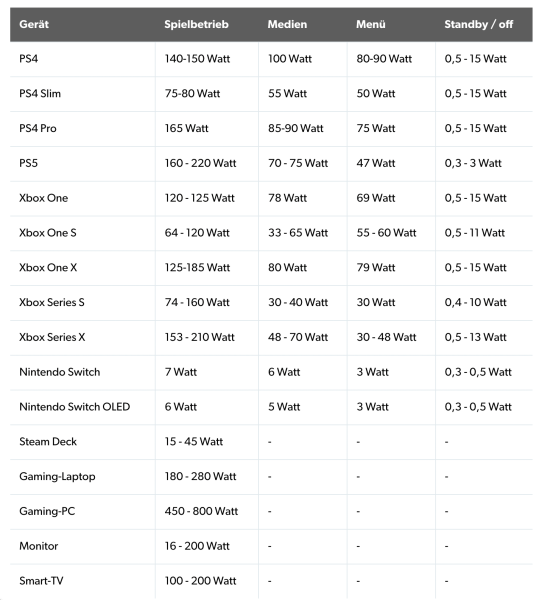This screenshot has width=539, height=600.
Task: Click the 160 - 220 Watt cell
Action: [x=200, y=163]
